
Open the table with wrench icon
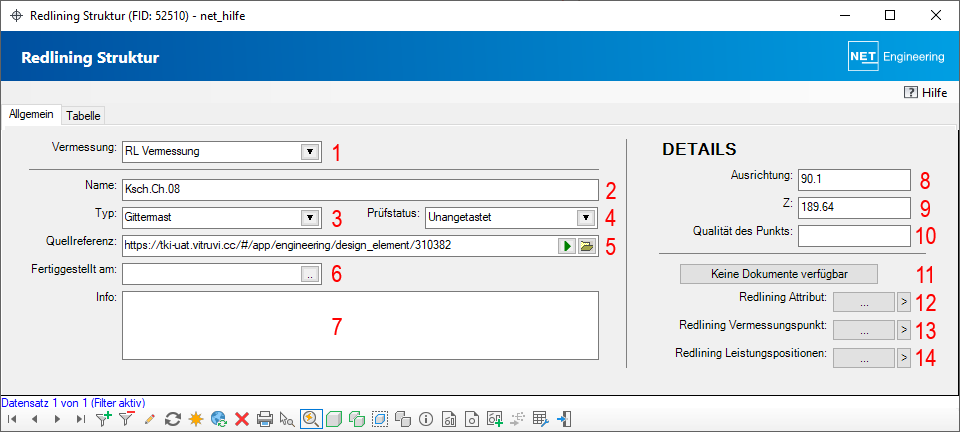tap(541, 419)
